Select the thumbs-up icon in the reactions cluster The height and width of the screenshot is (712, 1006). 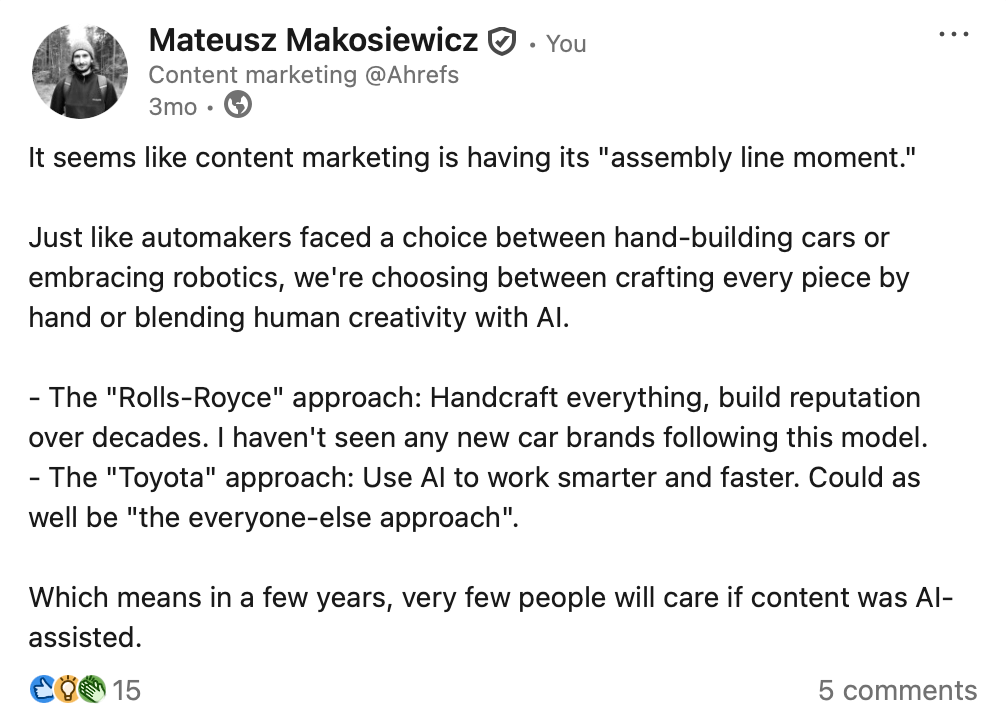click(x=41, y=689)
